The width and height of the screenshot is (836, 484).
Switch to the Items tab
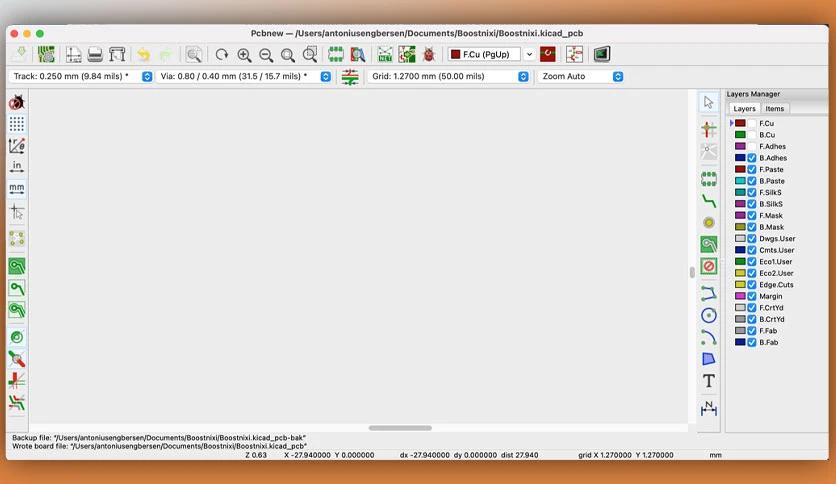tap(775, 108)
